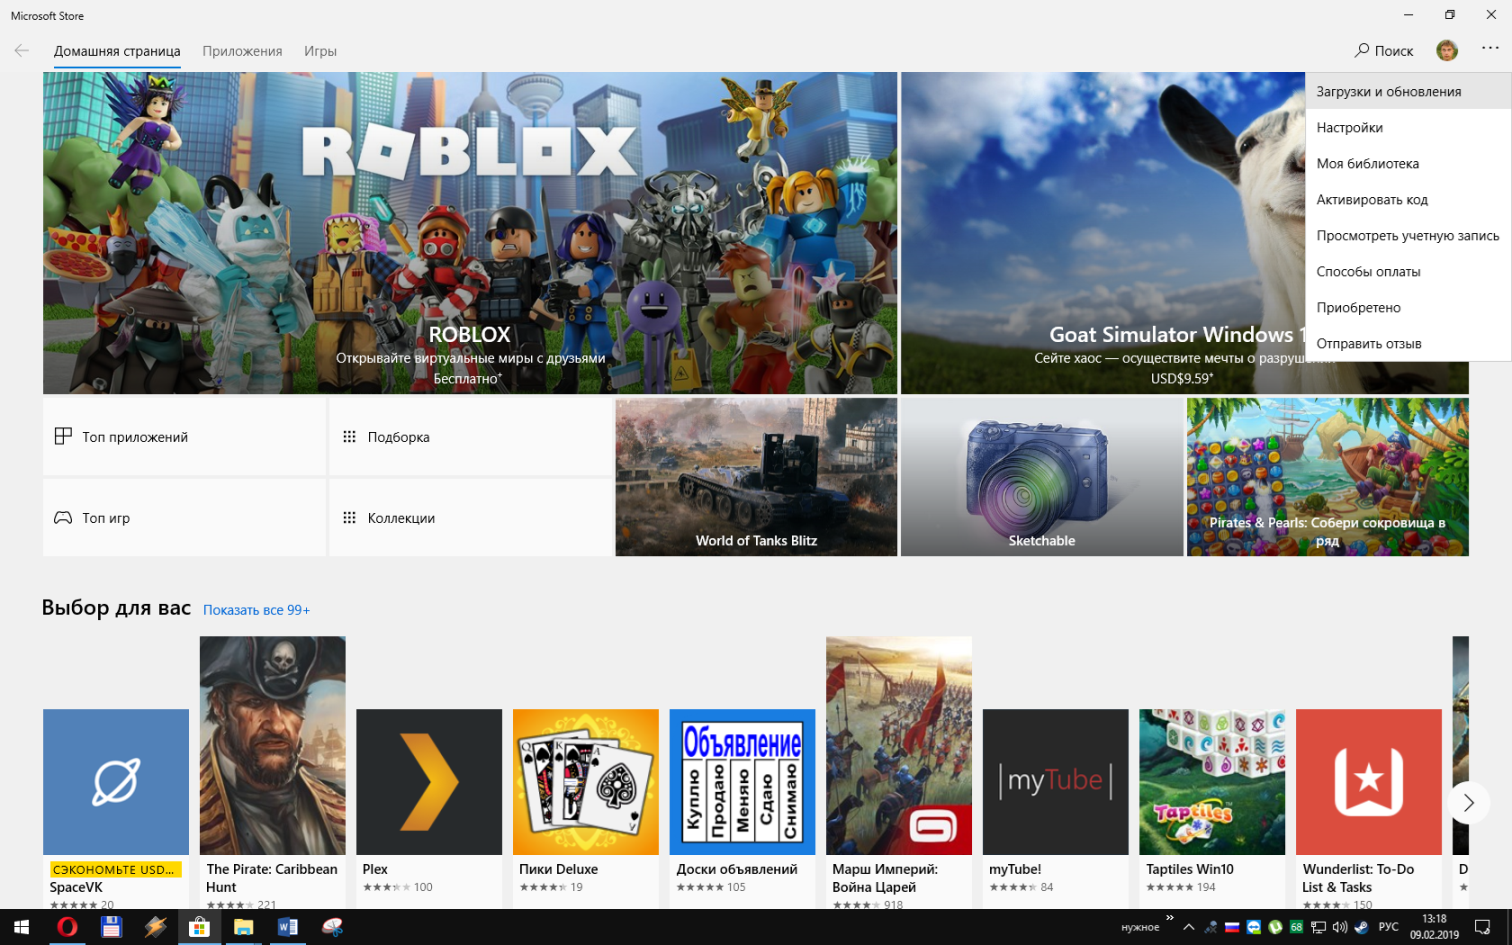Screen dimensions: 1512x945
Task: Switch the РУС input language indicator
Action: pos(1388,927)
